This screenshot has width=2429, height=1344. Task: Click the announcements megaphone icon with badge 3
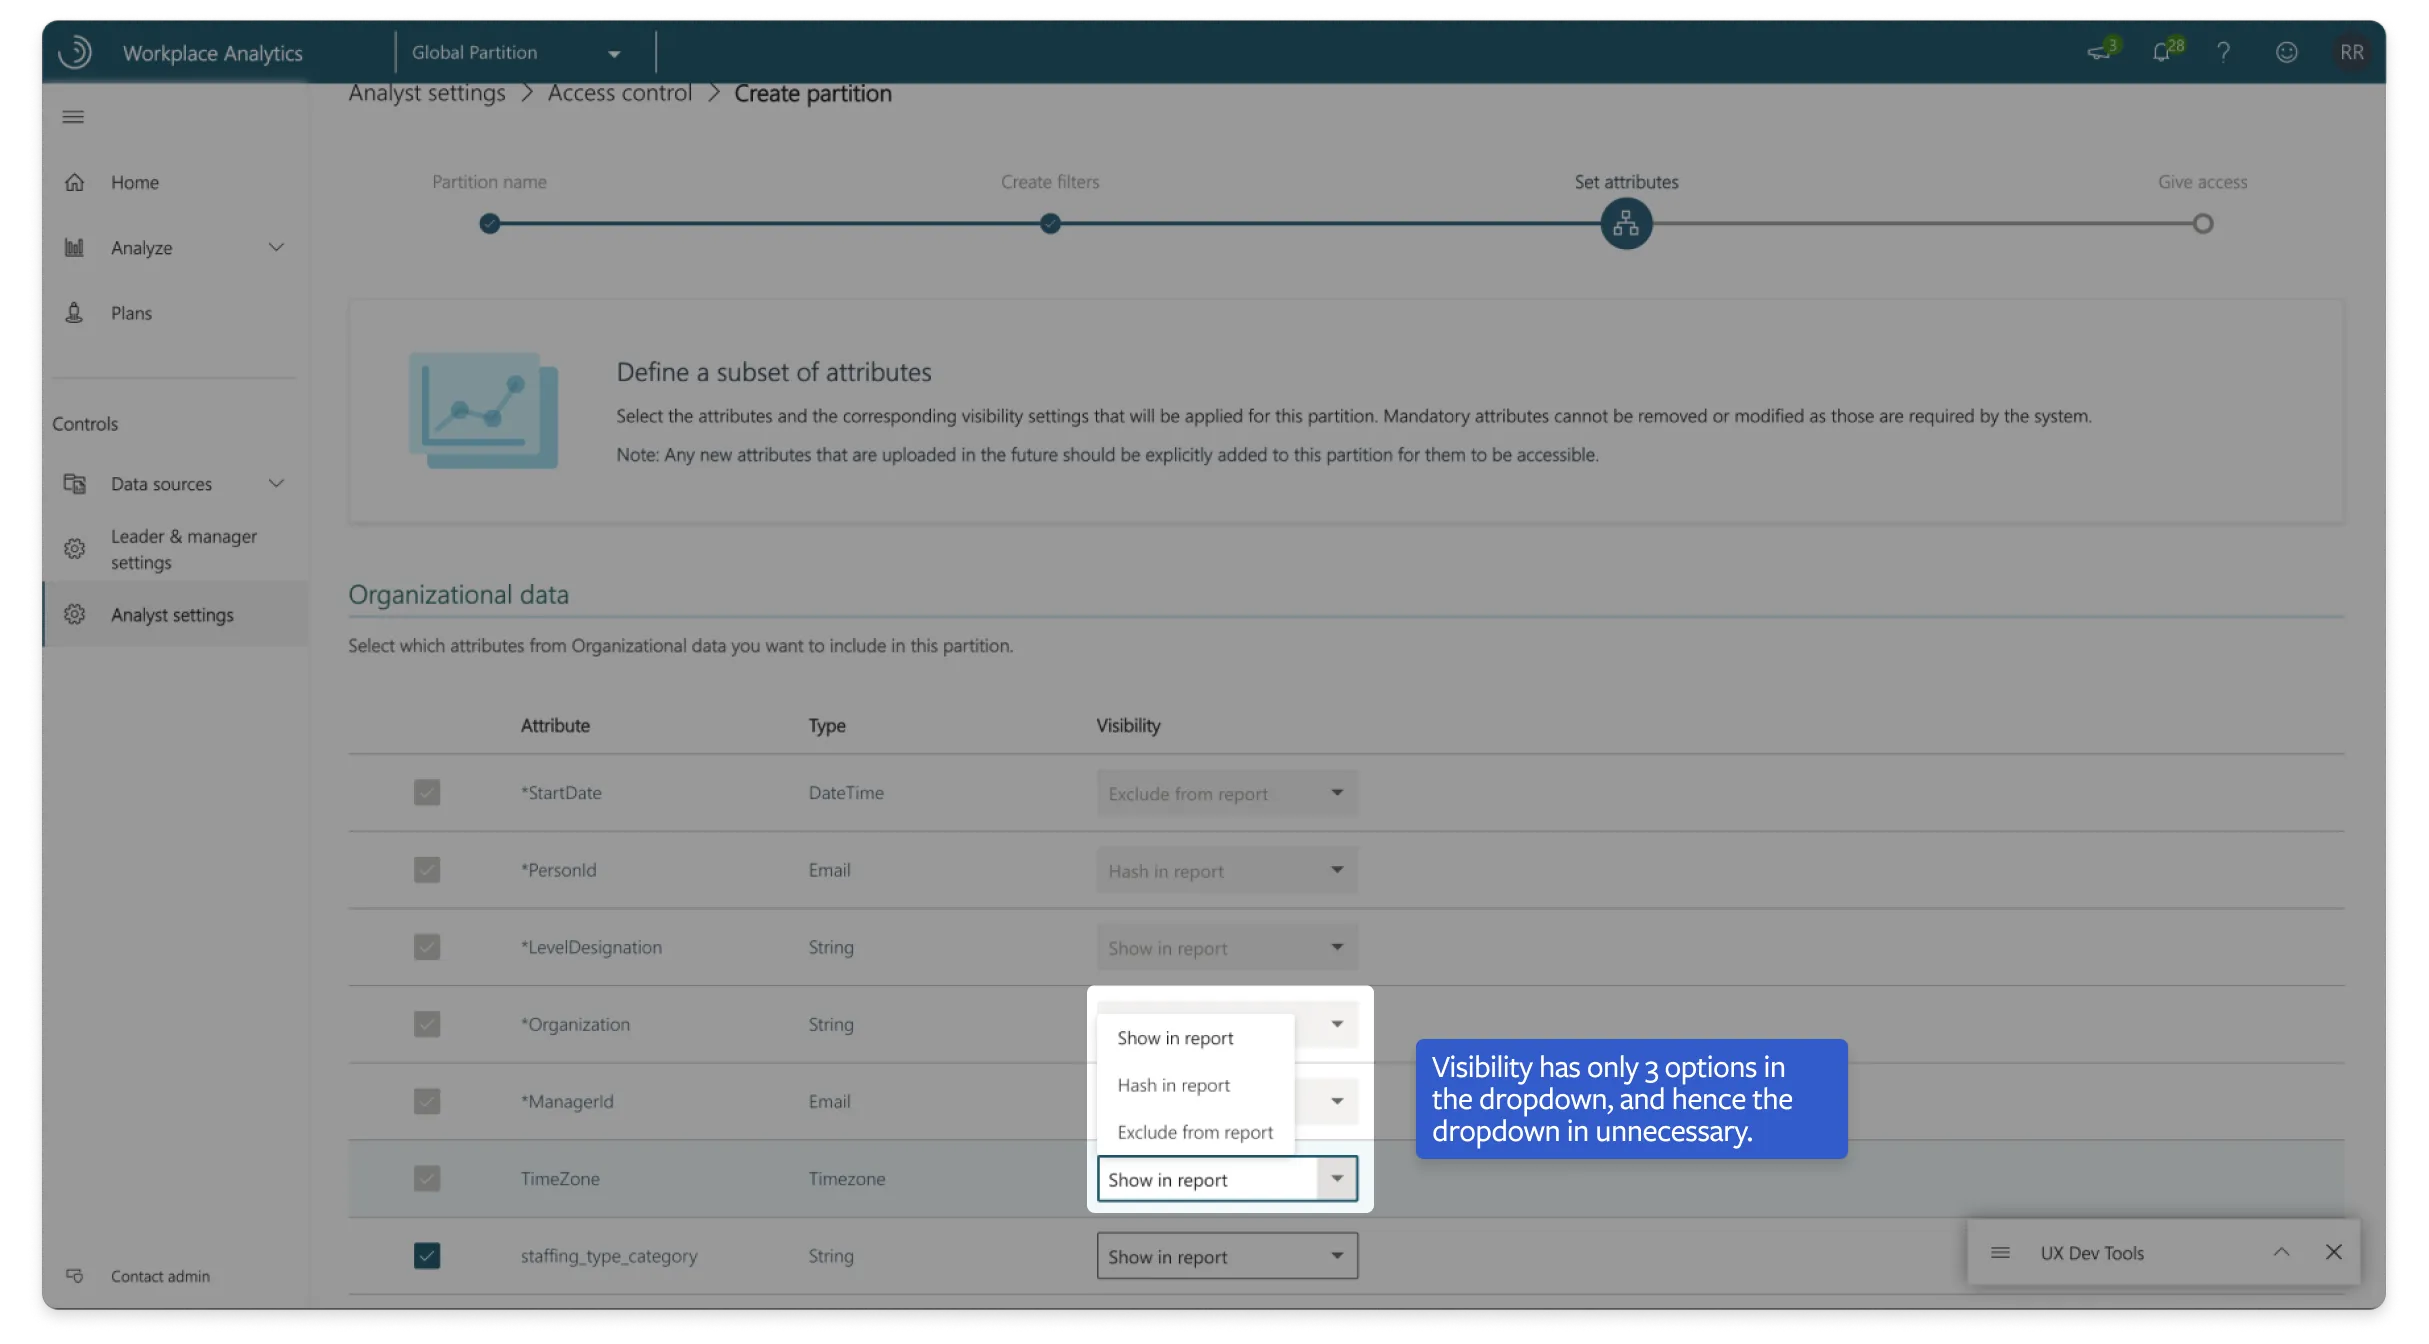tap(2101, 51)
